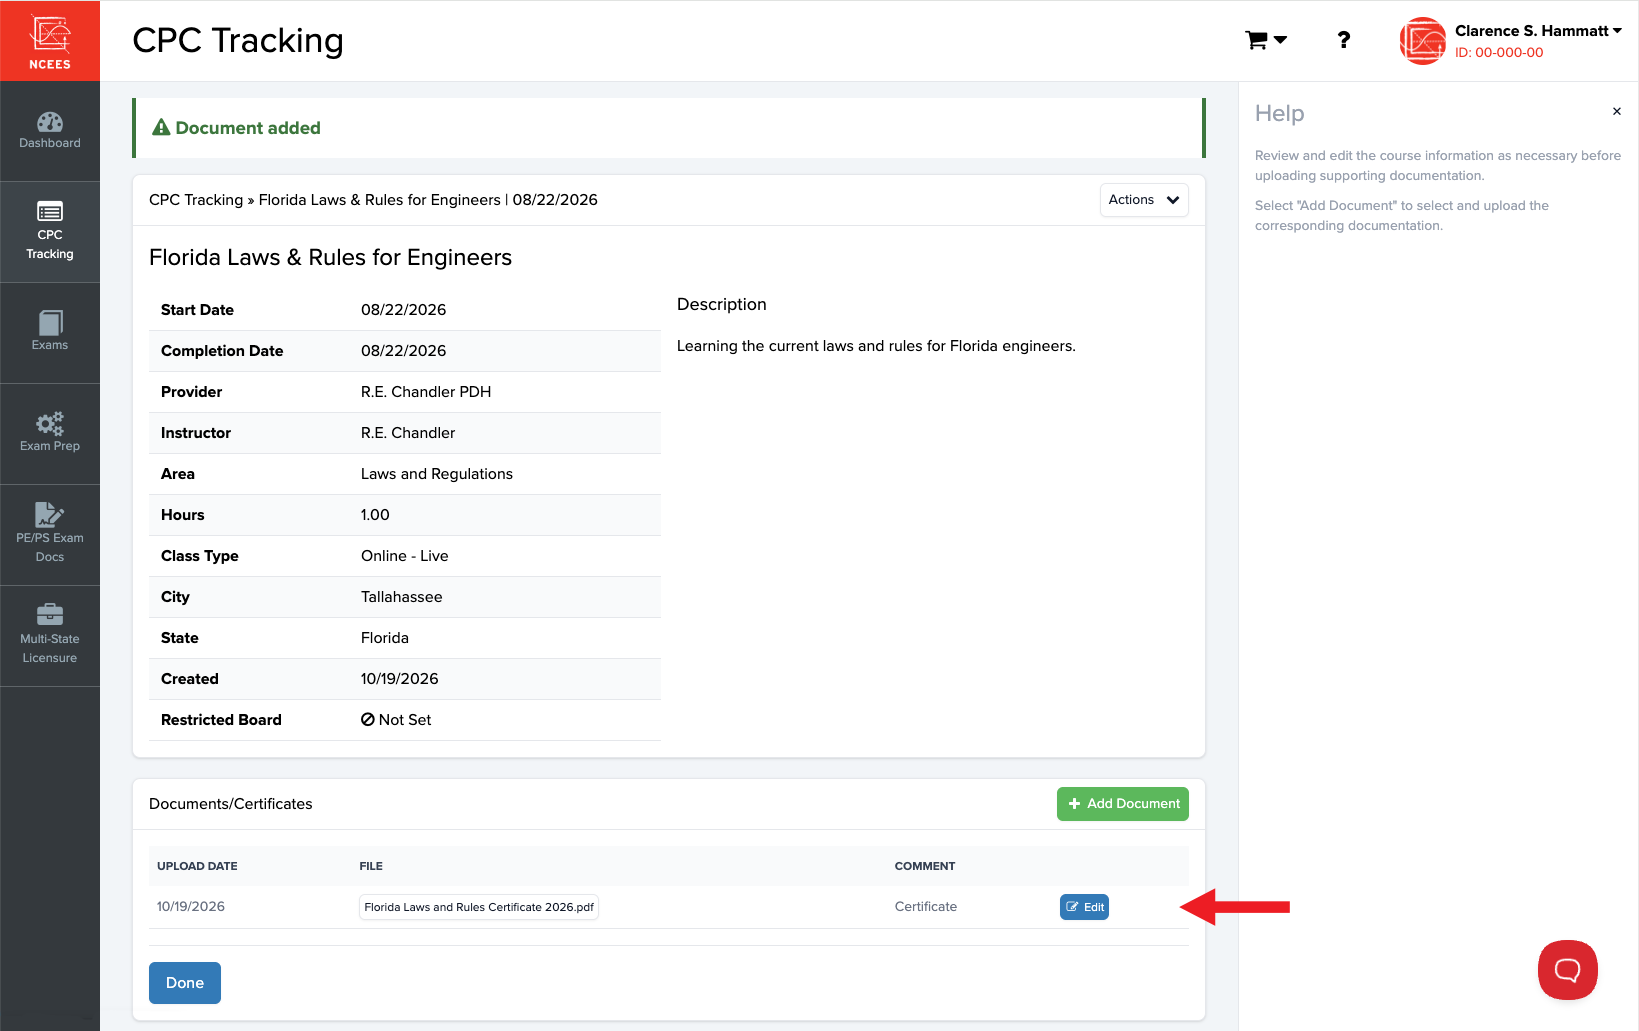Open Florida Laws and Rules Certificate 2026.pdf
Screen dimensions: 1639x1031
pyautogui.click(x=479, y=907)
